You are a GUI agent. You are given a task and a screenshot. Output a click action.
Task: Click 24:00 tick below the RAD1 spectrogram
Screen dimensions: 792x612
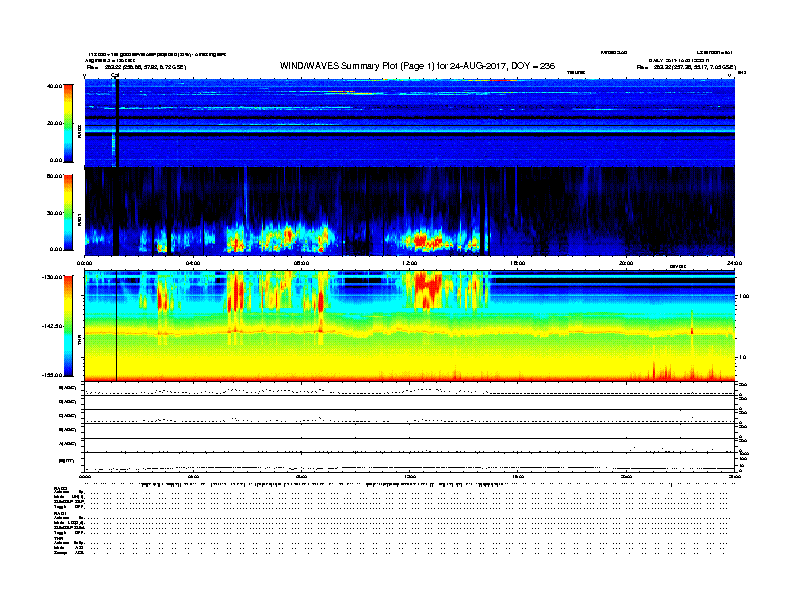(x=734, y=263)
